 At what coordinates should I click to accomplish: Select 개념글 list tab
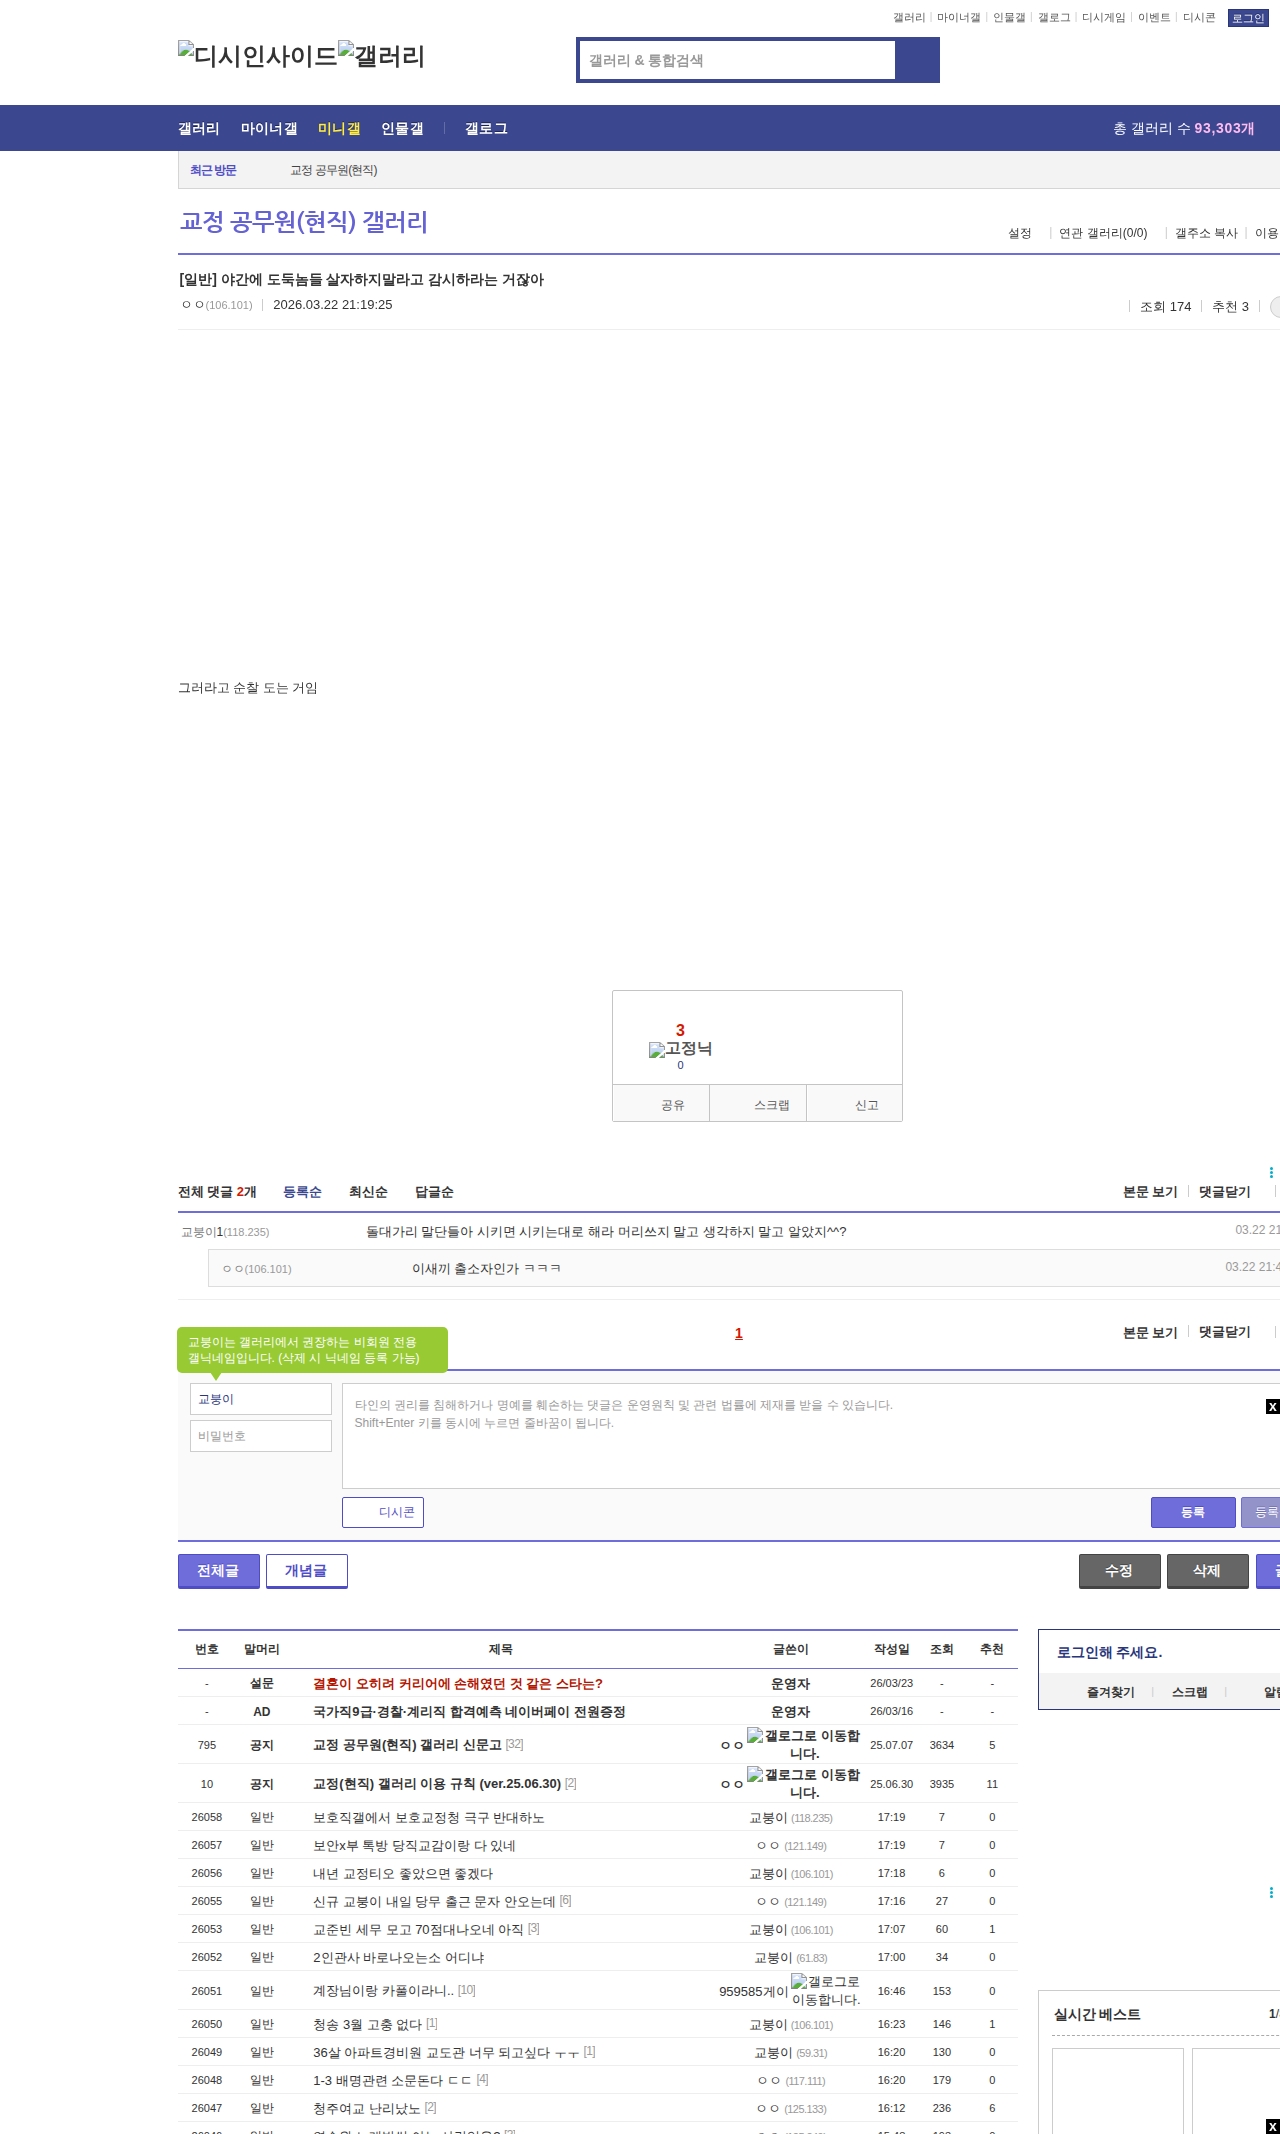(x=307, y=1571)
